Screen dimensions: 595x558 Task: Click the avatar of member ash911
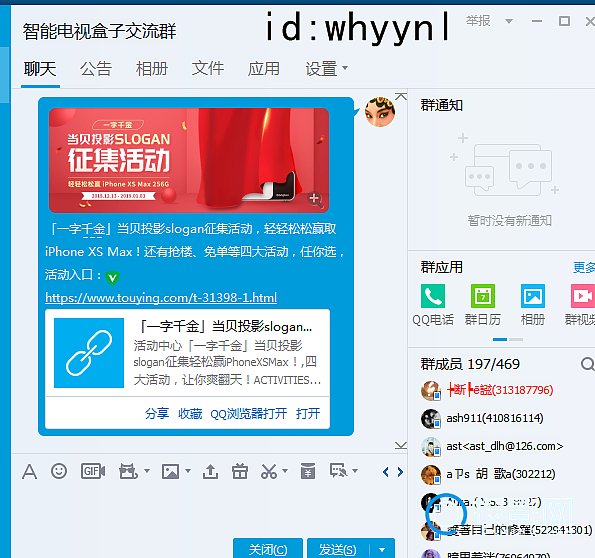tap(431, 418)
